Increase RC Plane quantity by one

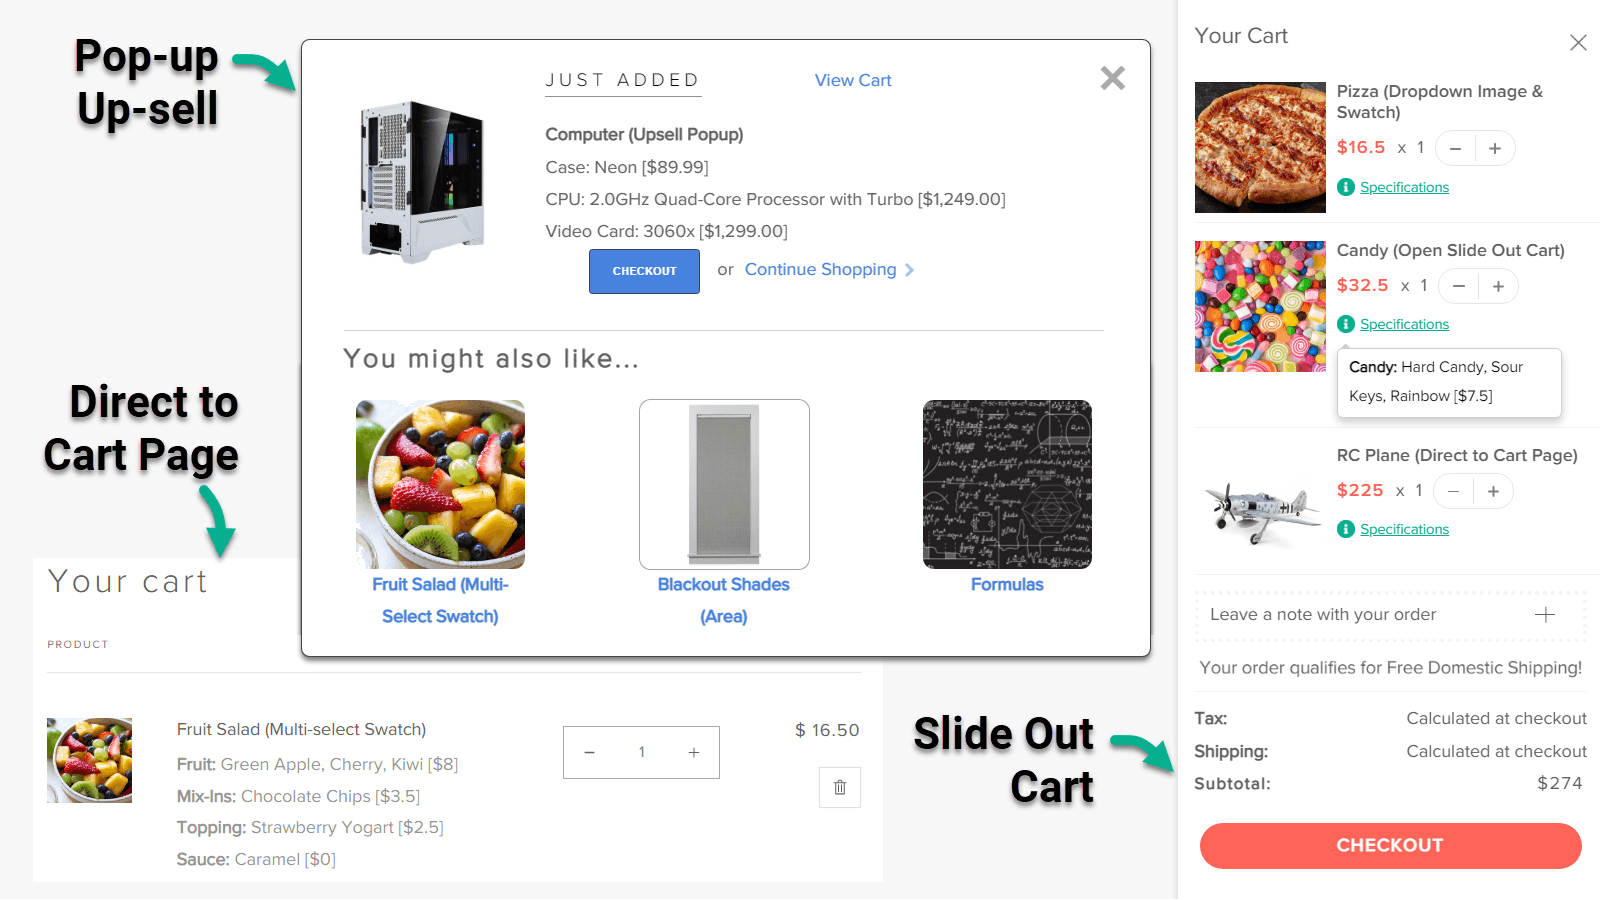pos(1493,492)
